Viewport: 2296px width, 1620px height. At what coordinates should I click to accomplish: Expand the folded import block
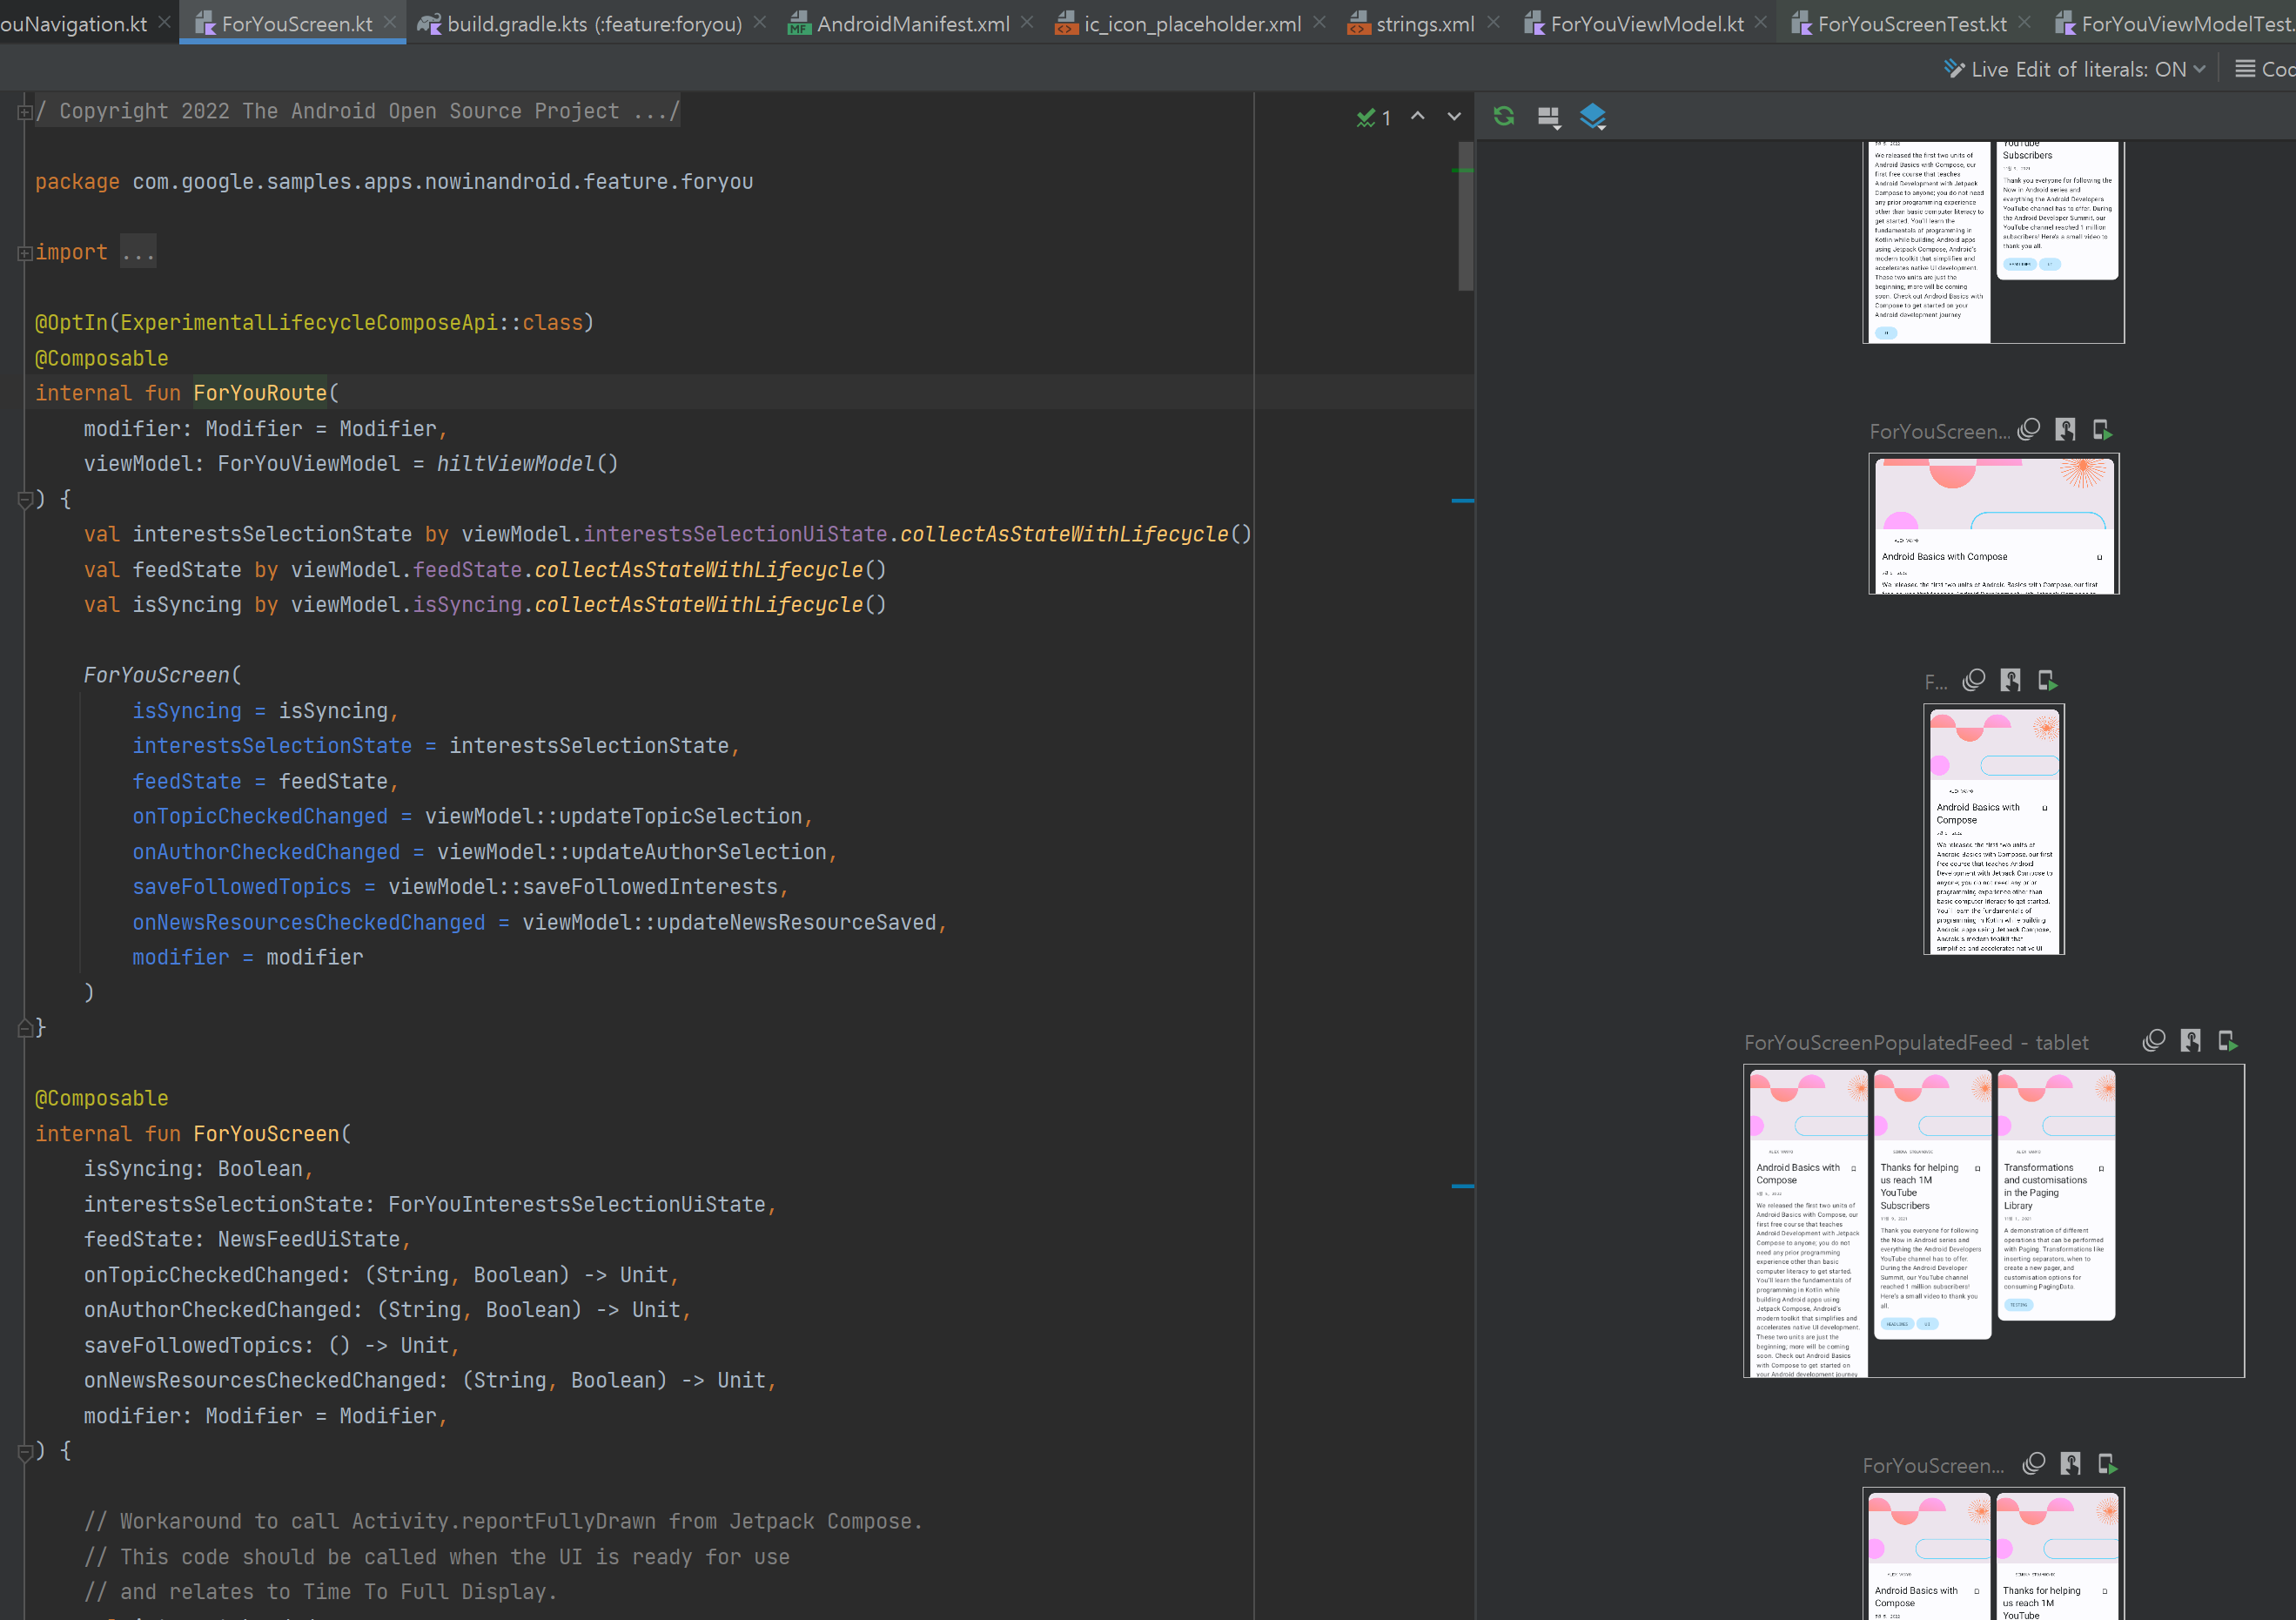(x=24, y=253)
